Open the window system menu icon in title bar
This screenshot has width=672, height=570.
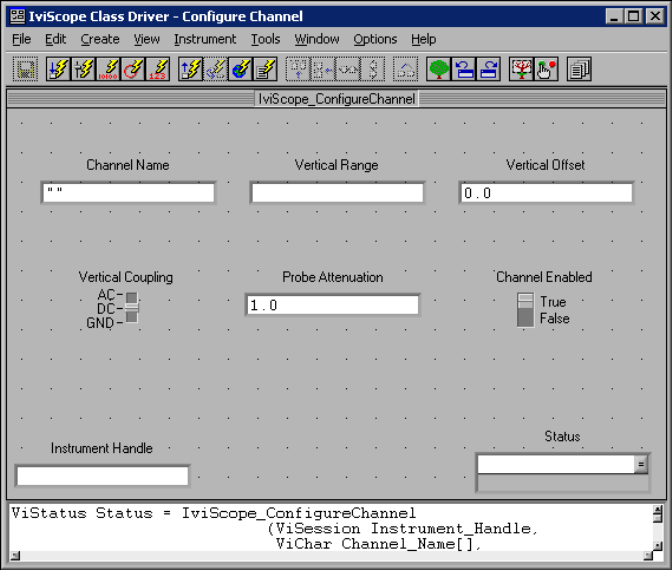[x=18, y=16]
